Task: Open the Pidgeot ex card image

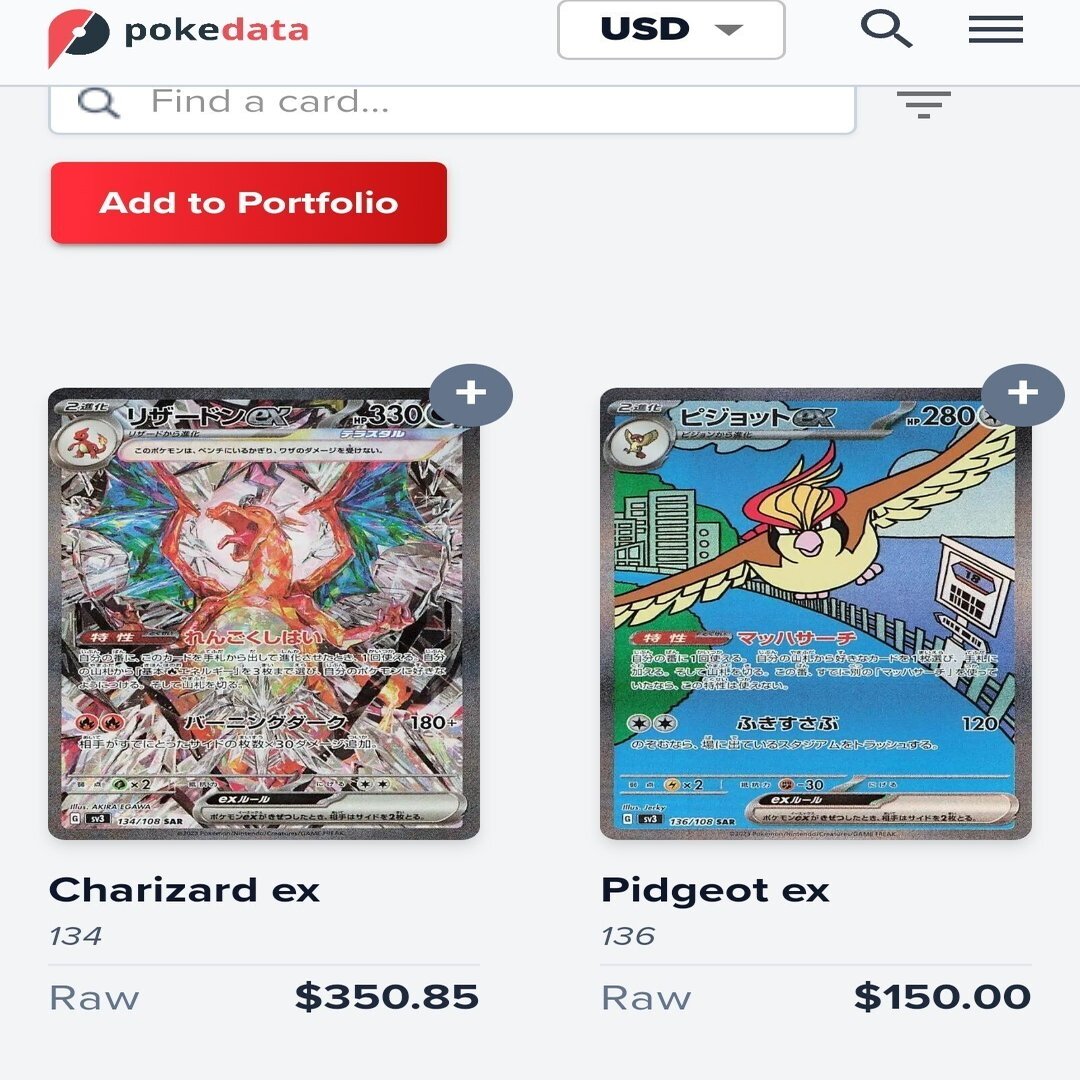Action: tap(816, 614)
